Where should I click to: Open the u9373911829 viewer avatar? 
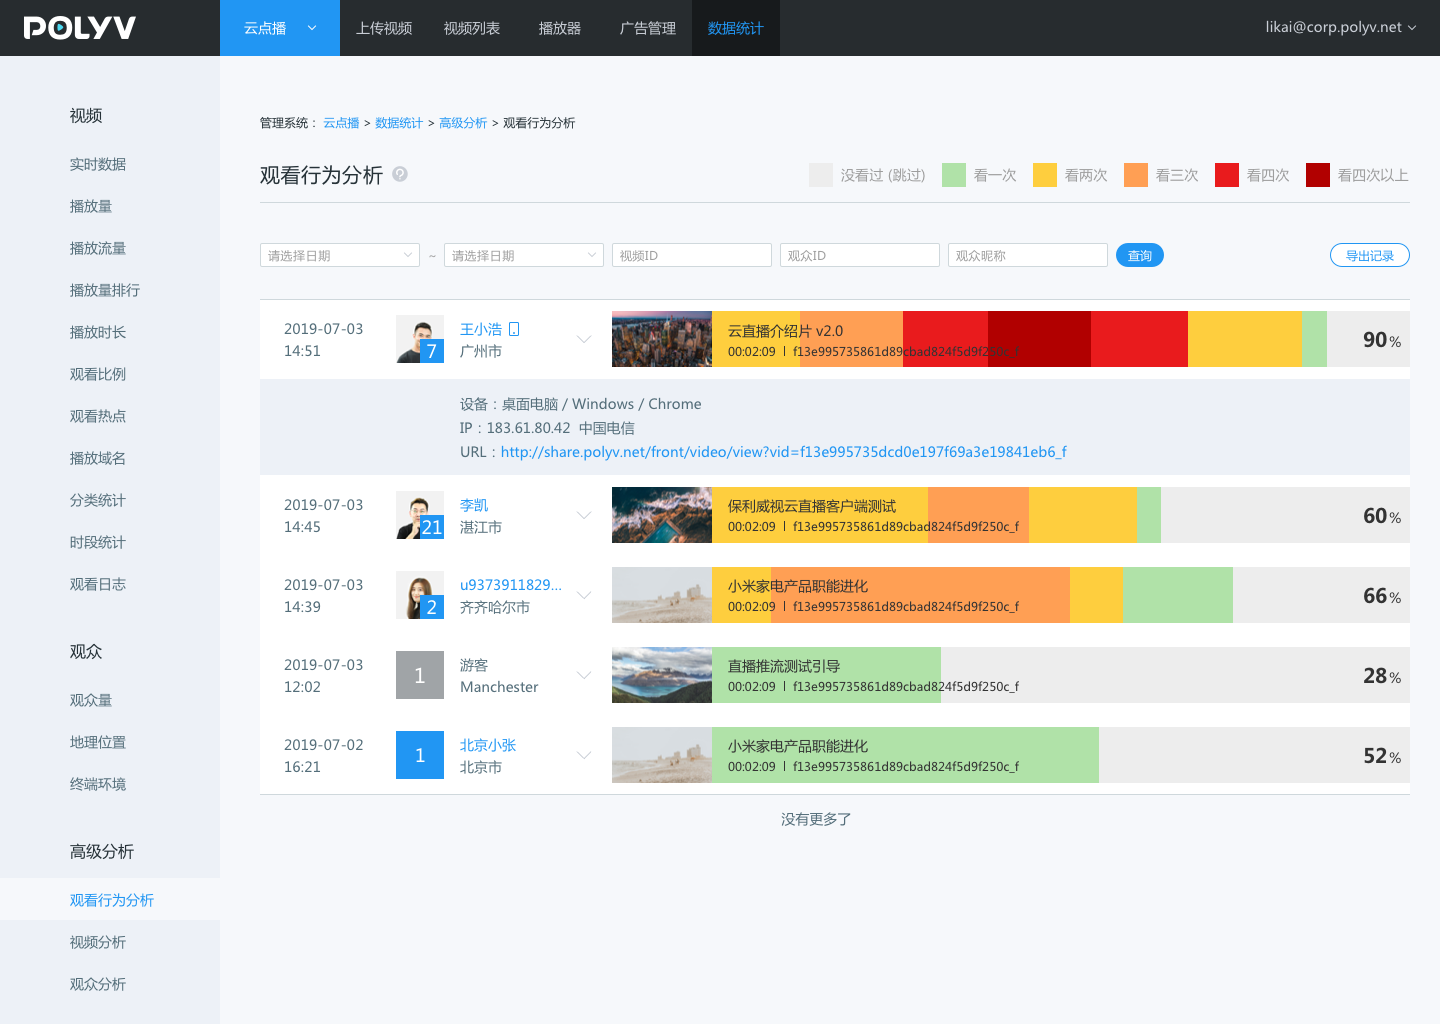[x=420, y=595]
